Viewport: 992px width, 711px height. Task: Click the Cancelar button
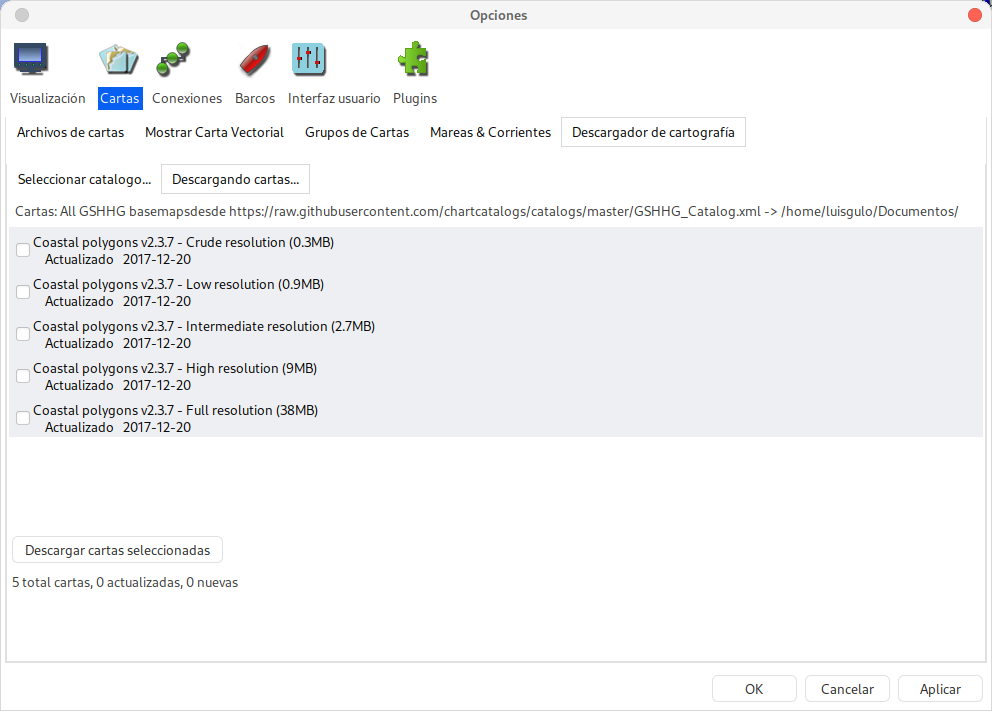coord(847,689)
